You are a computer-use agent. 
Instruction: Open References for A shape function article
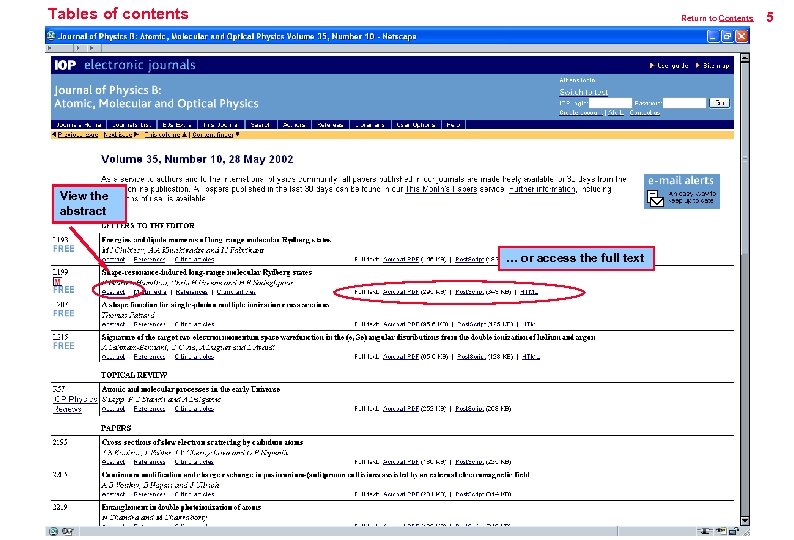(149, 324)
